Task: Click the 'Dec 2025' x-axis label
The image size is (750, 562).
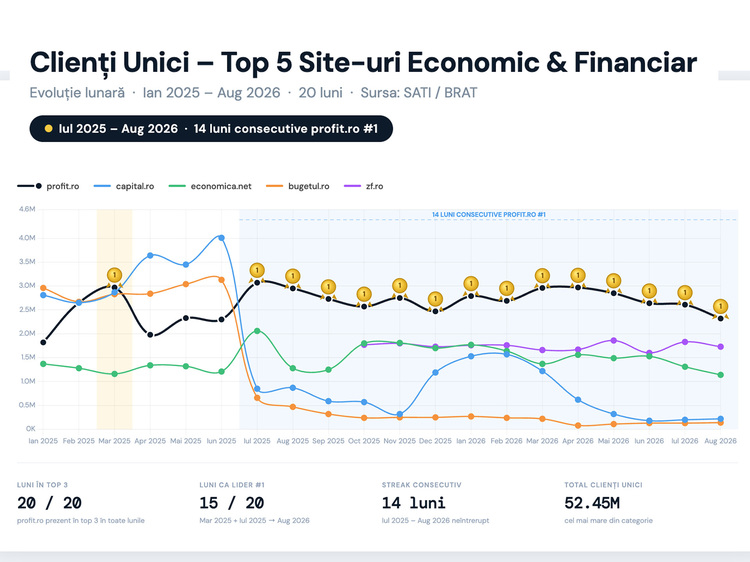Action: click(x=435, y=441)
